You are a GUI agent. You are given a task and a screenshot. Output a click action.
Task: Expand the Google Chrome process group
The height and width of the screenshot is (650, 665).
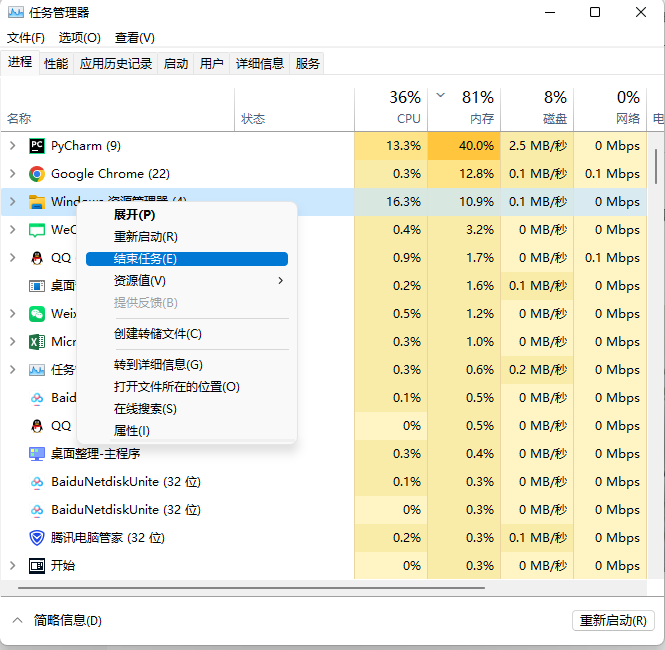click(13, 174)
